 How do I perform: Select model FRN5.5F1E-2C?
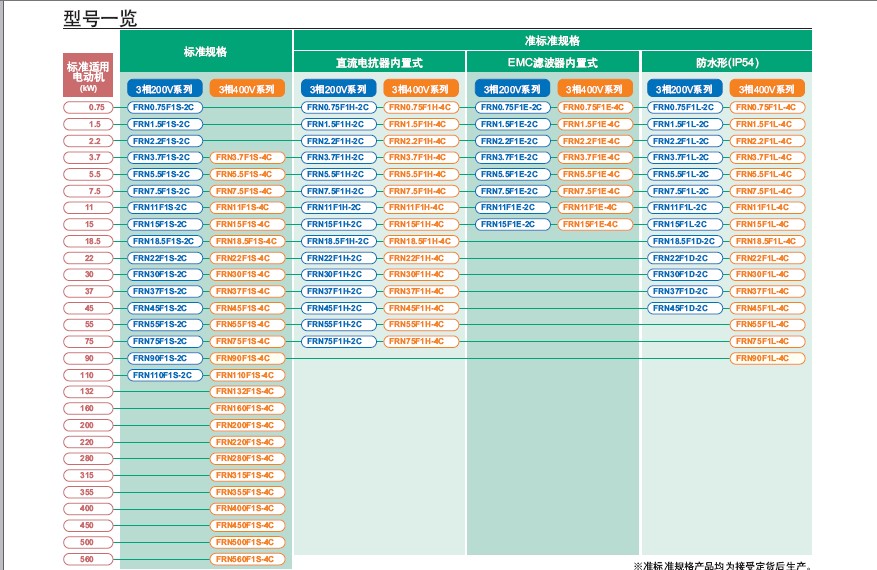[513, 175]
